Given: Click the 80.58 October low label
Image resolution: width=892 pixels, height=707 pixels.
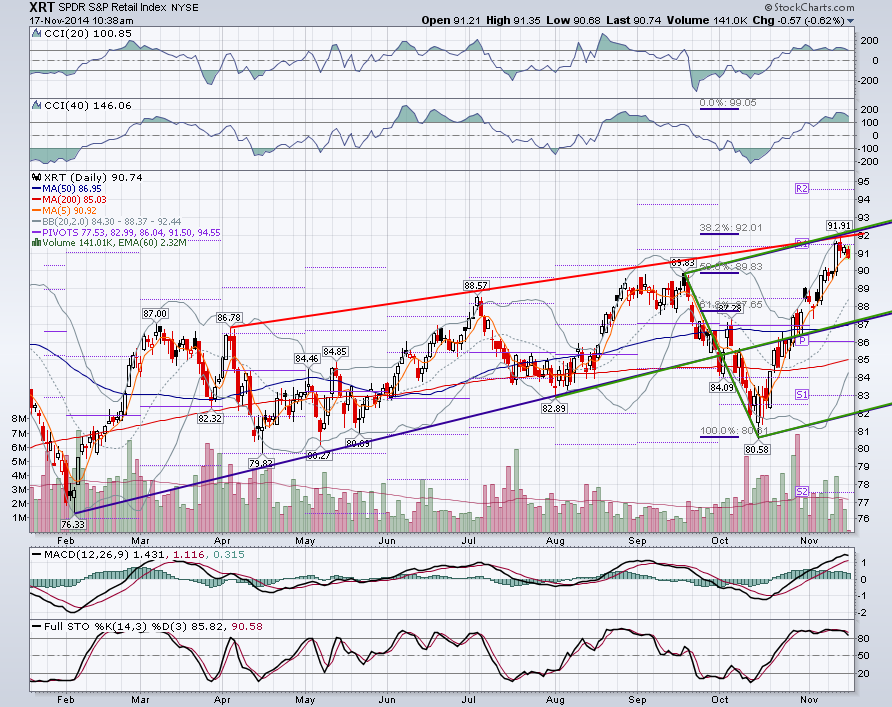Looking at the screenshot, I should (757, 449).
